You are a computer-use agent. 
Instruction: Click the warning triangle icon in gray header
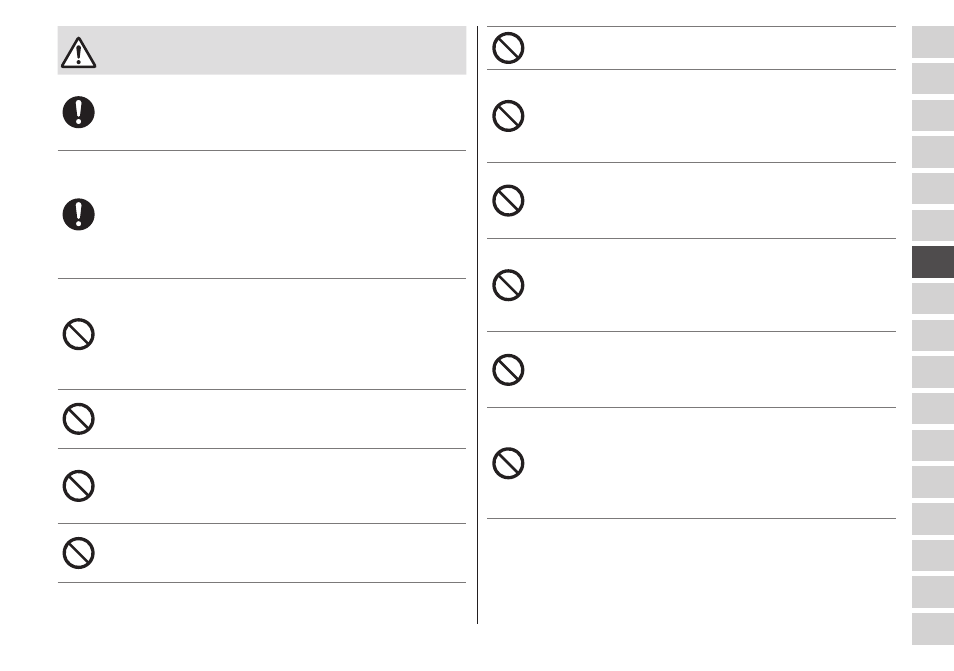point(78,53)
